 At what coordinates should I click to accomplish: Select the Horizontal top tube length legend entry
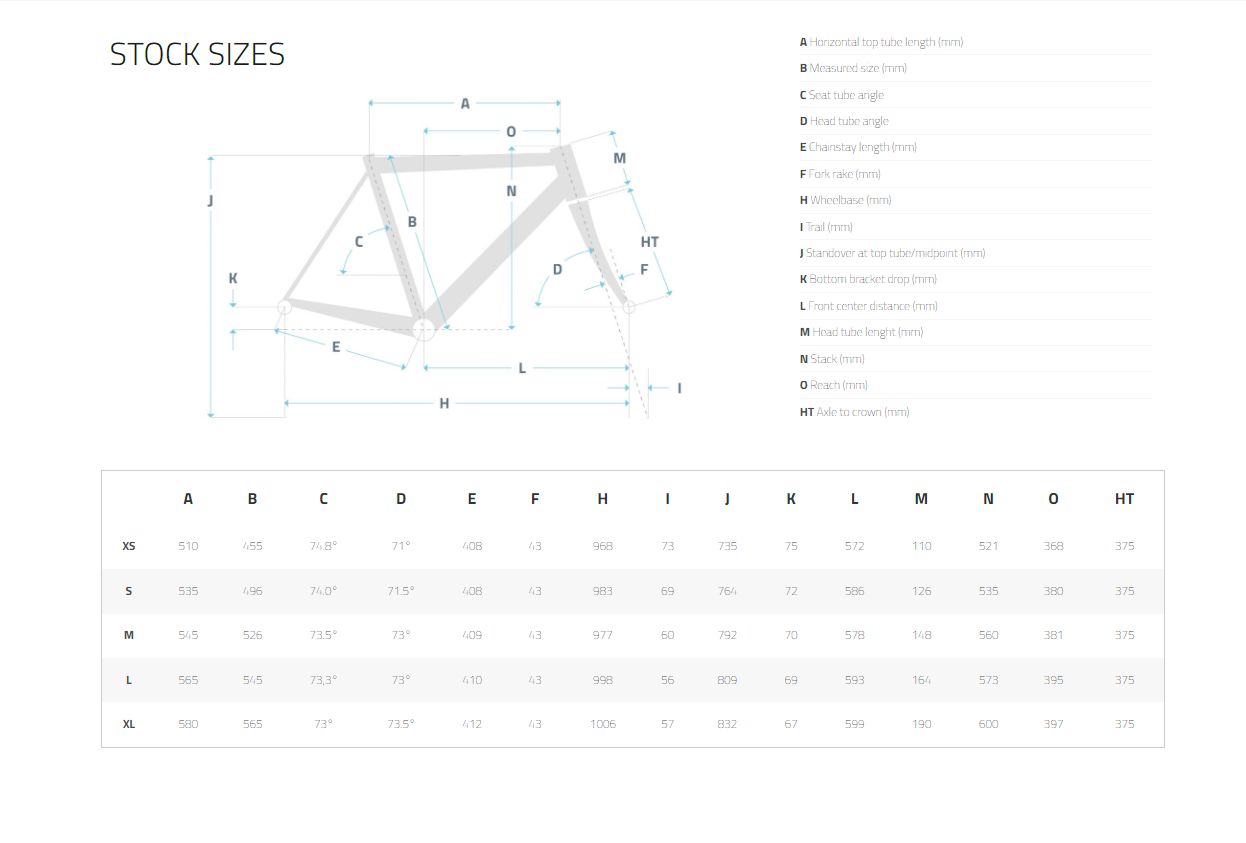tap(881, 42)
